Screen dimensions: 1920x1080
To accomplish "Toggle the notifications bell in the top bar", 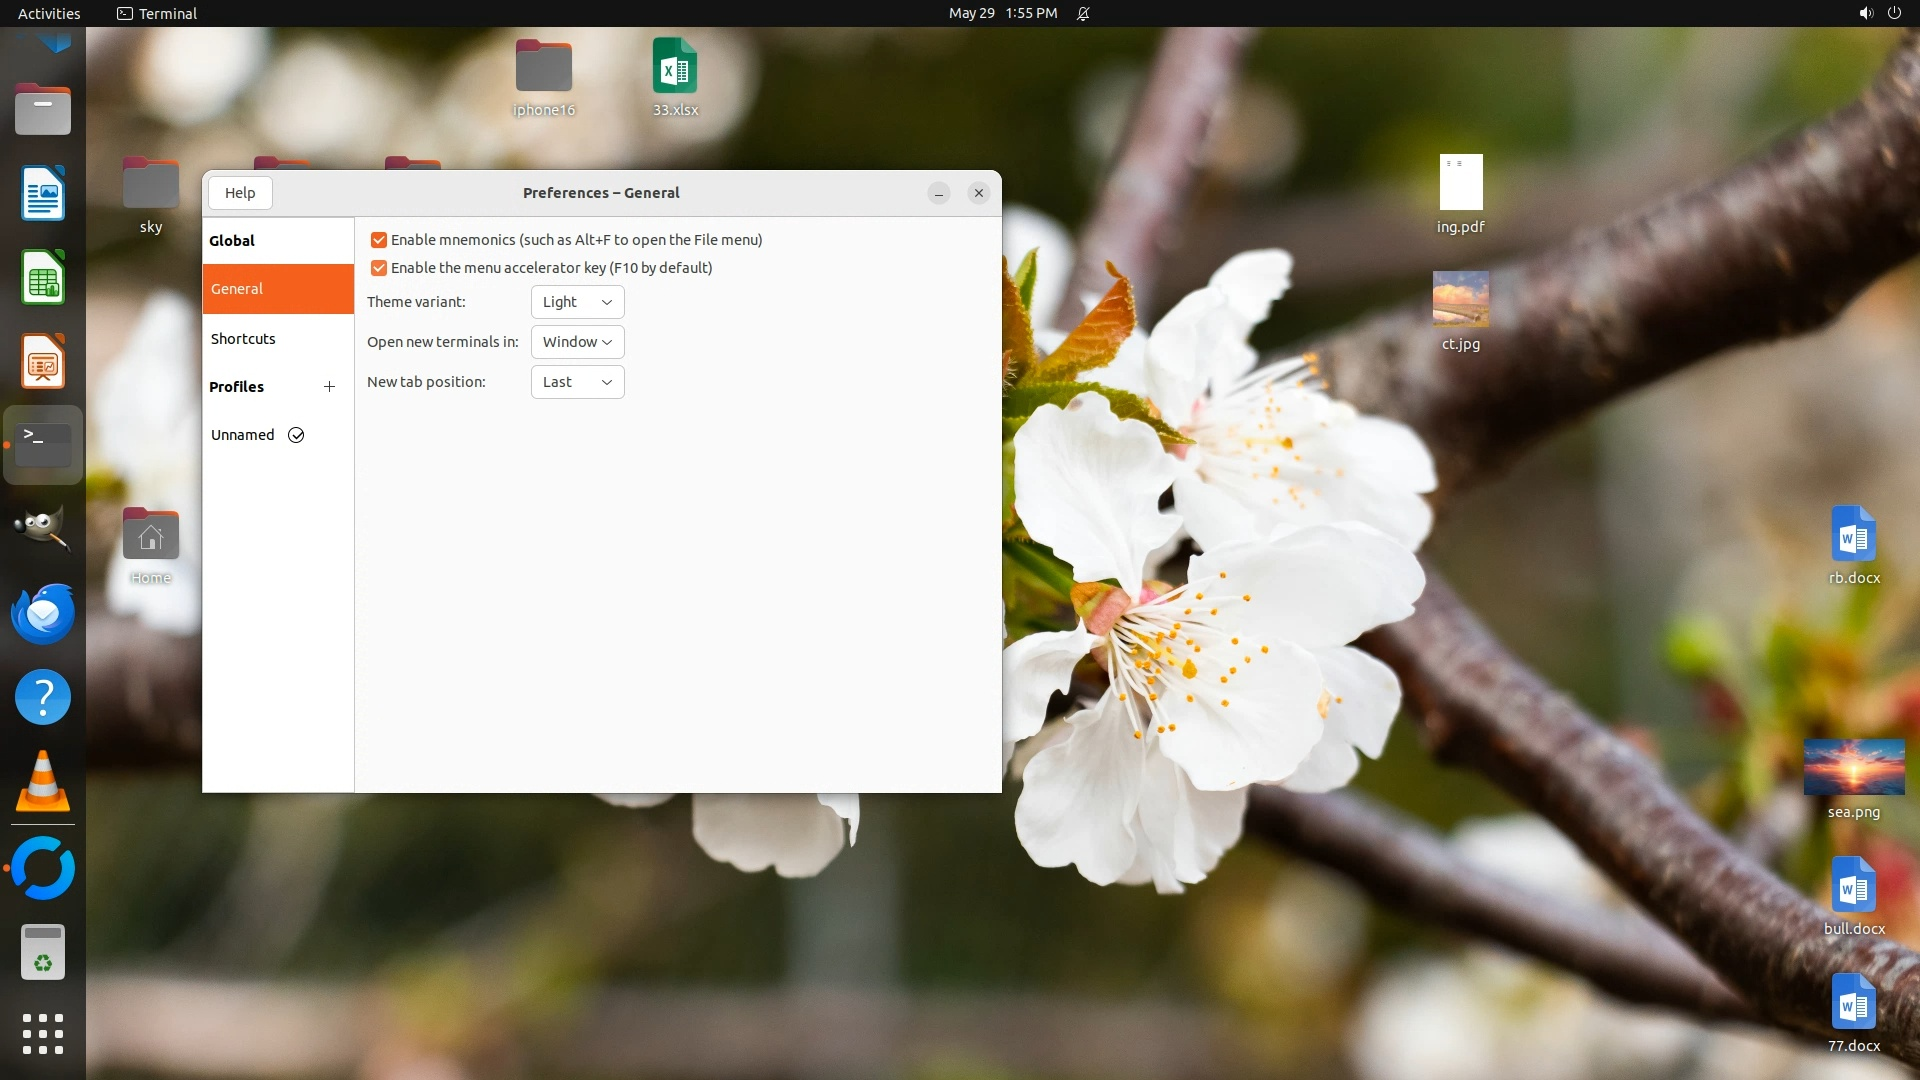I will pos(1083,13).
